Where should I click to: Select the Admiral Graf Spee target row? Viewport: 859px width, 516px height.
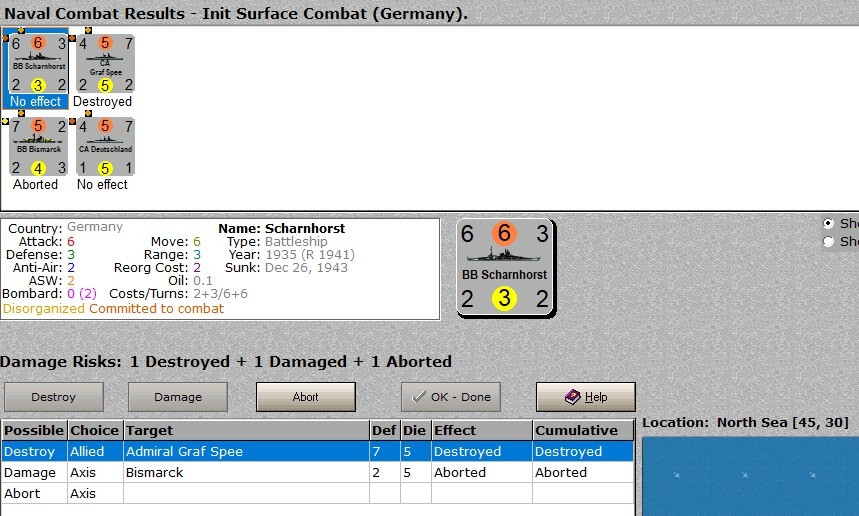point(318,451)
